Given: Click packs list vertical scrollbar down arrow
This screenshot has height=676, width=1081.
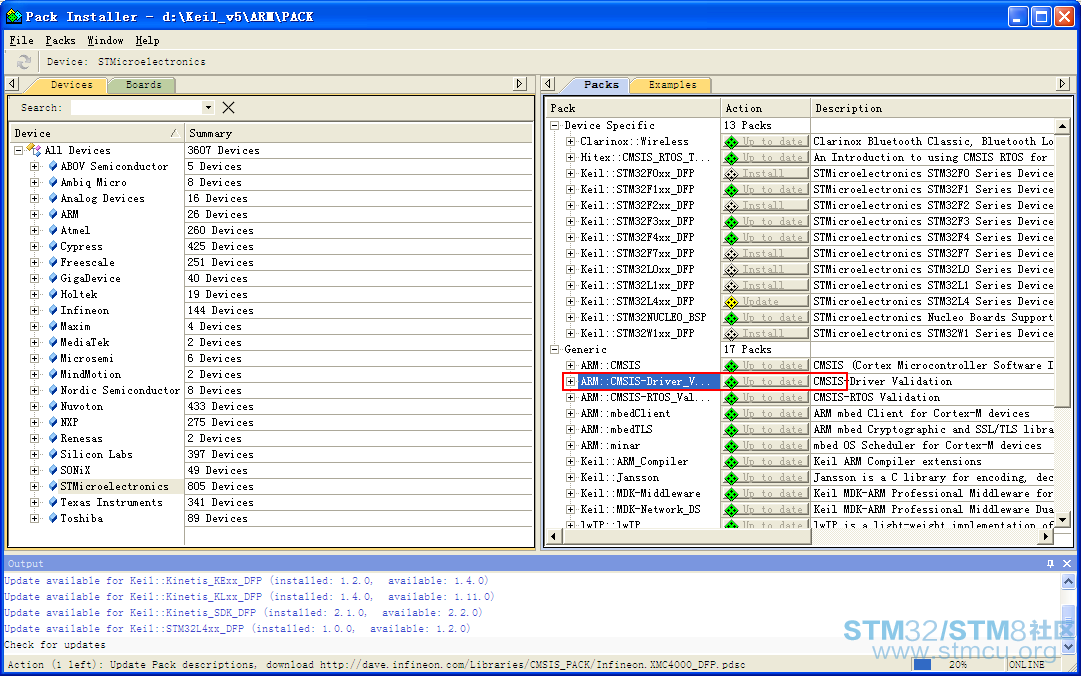Looking at the screenshot, I should (1062, 520).
